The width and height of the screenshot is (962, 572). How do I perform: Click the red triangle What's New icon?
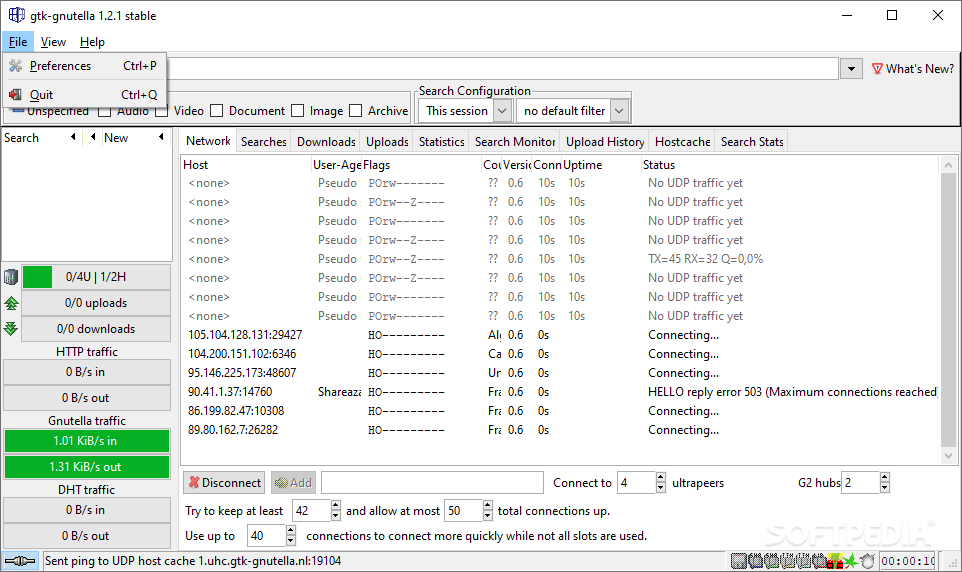[x=877, y=69]
